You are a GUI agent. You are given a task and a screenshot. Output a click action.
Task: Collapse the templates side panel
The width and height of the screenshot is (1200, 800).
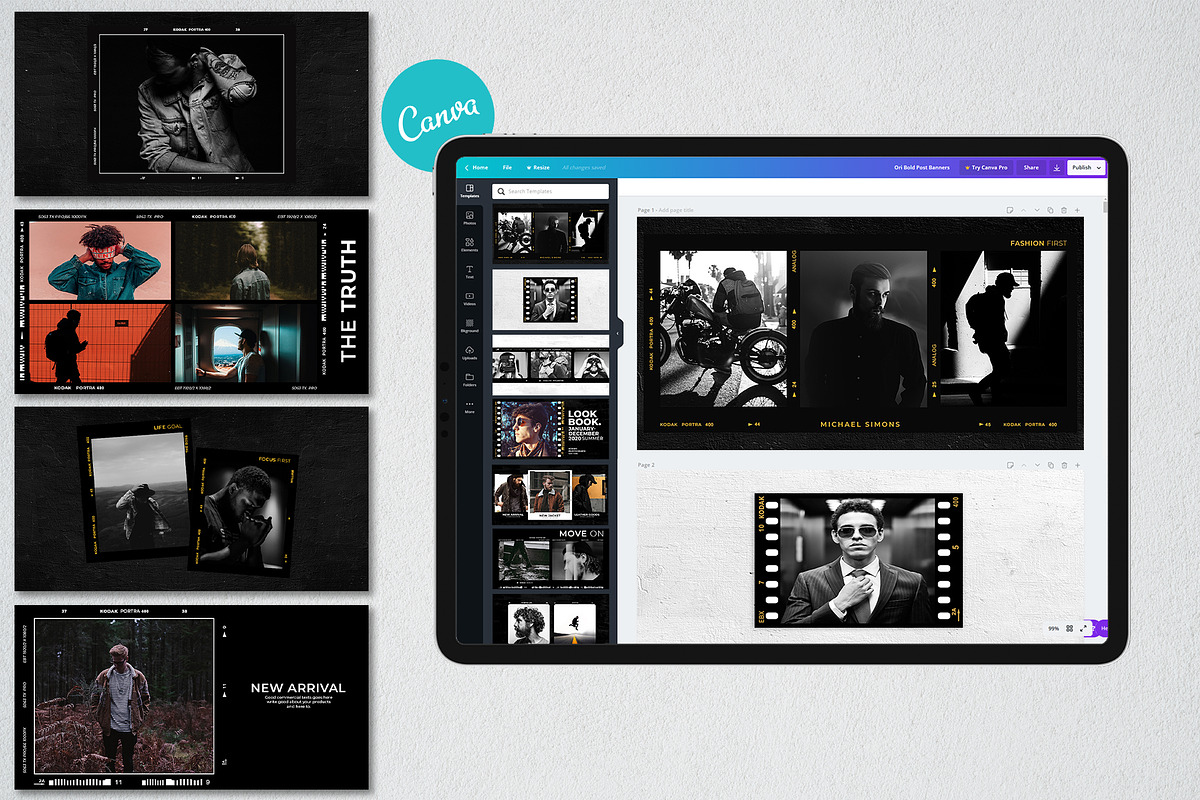point(619,333)
